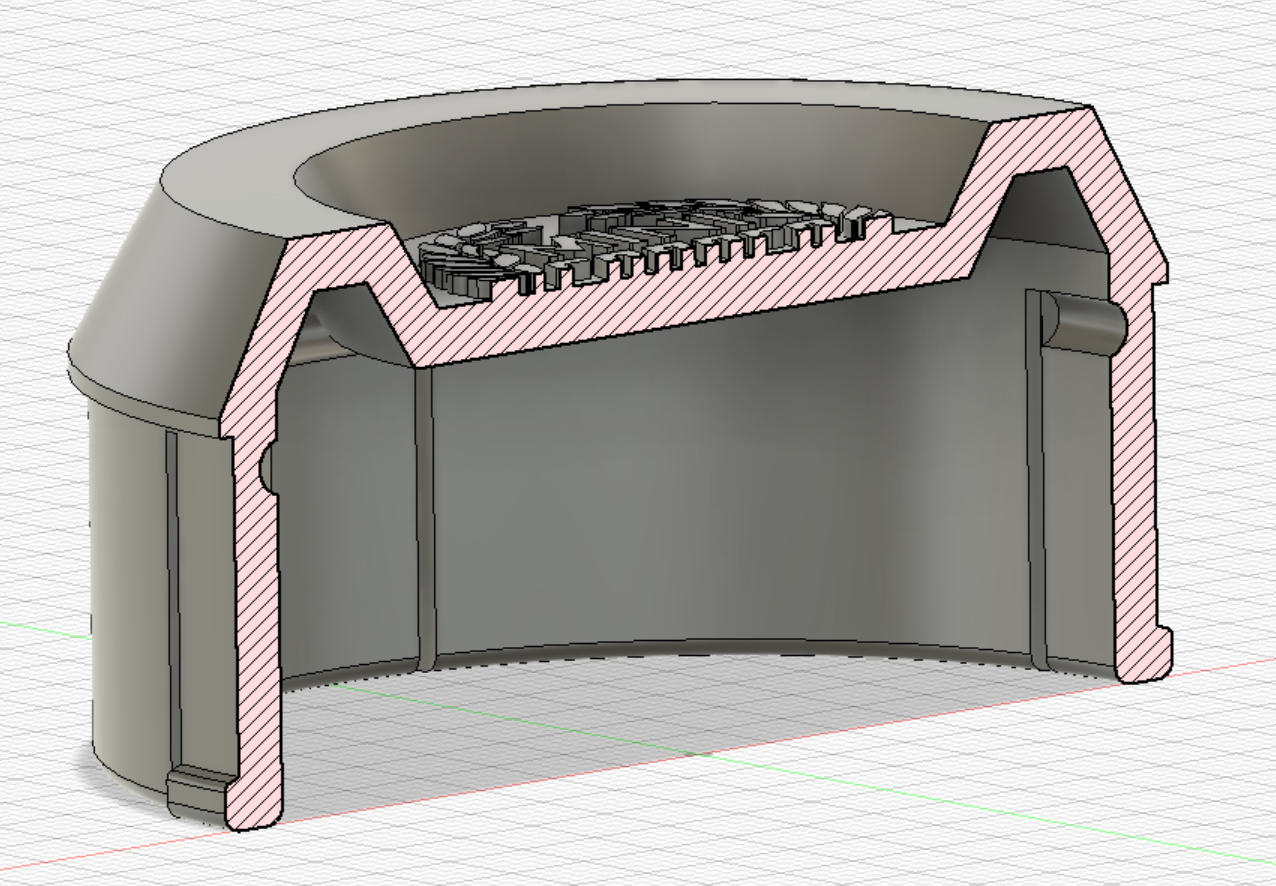Screen dimensions: 1276x886
Task: Click the vertical groove on outer left wall
Action: coord(172,600)
